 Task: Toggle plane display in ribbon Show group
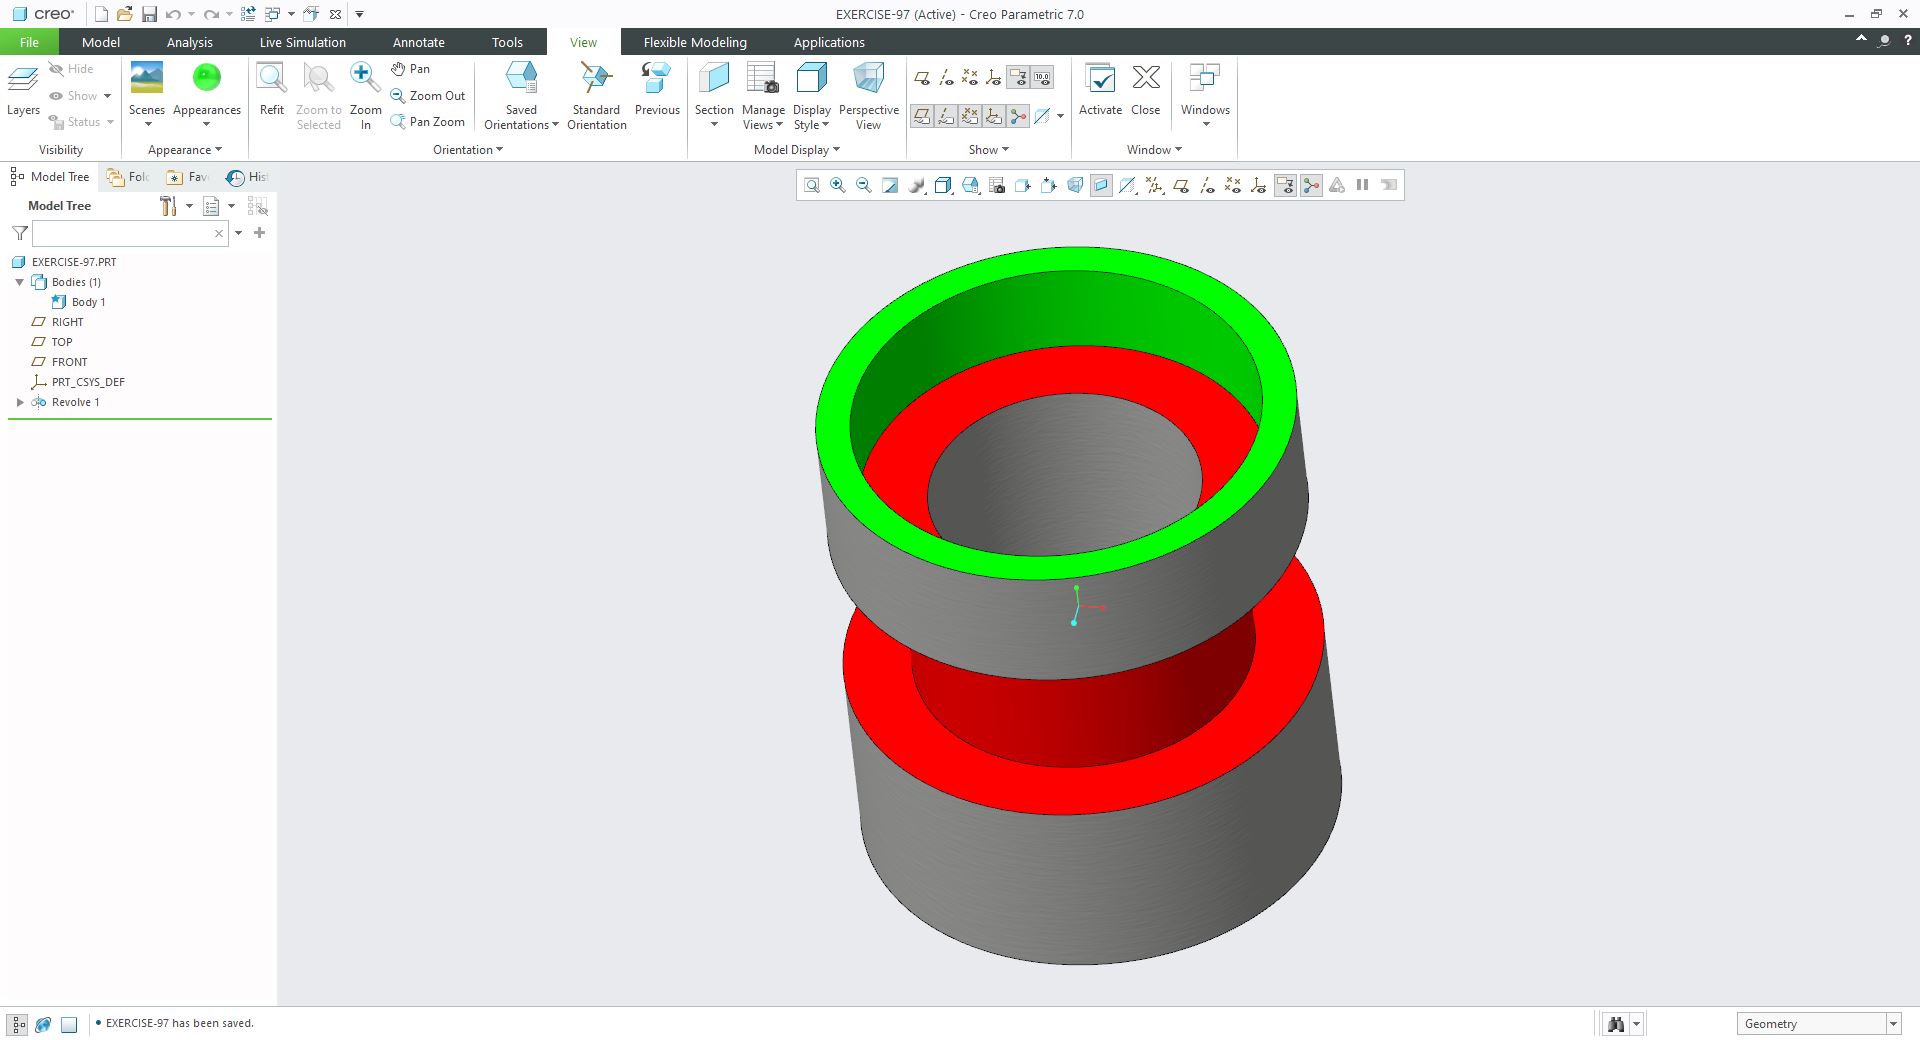click(922, 77)
